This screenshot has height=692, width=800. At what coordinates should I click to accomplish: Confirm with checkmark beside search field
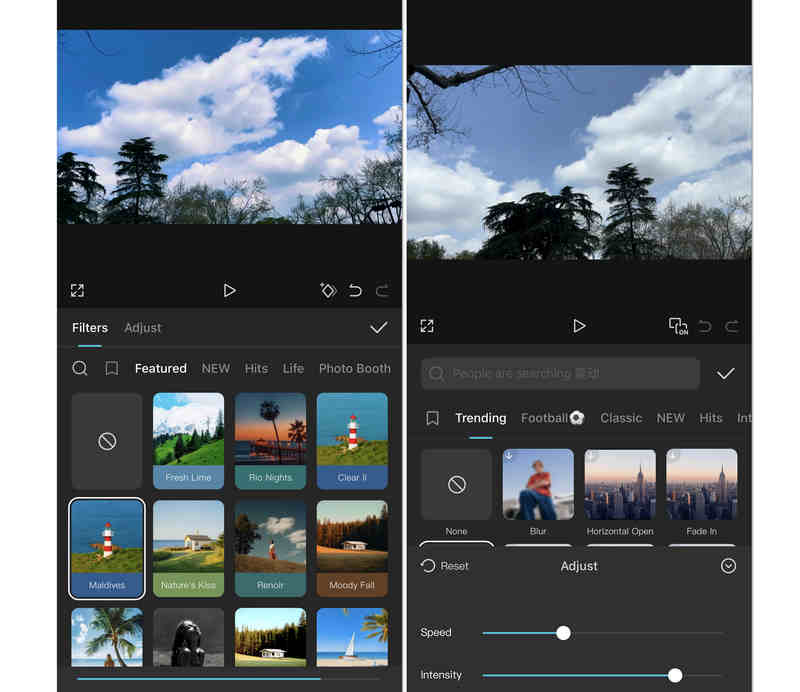click(725, 374)
